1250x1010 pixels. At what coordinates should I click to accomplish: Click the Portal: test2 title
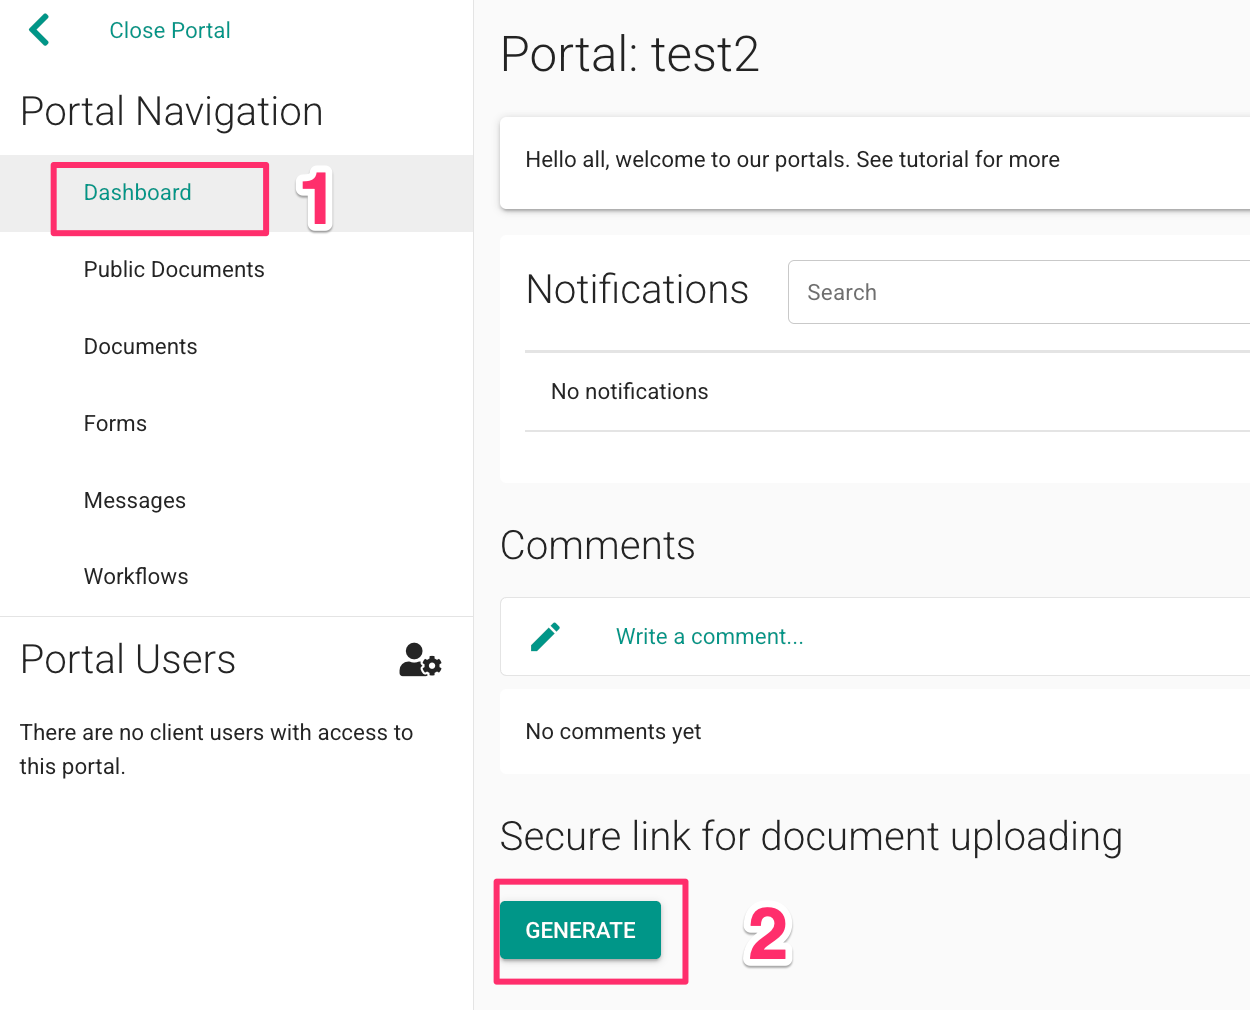pyautogui.click(x=629, y=55)
